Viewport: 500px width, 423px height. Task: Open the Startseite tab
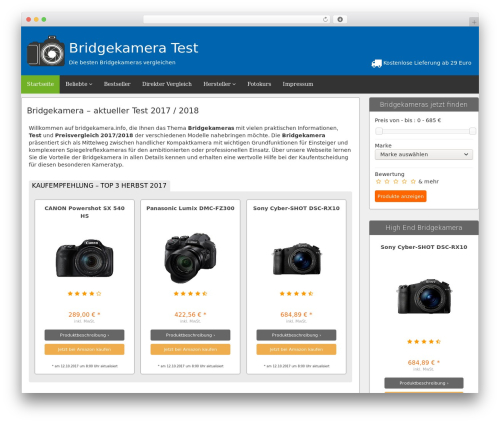click(x=40, y=84)
